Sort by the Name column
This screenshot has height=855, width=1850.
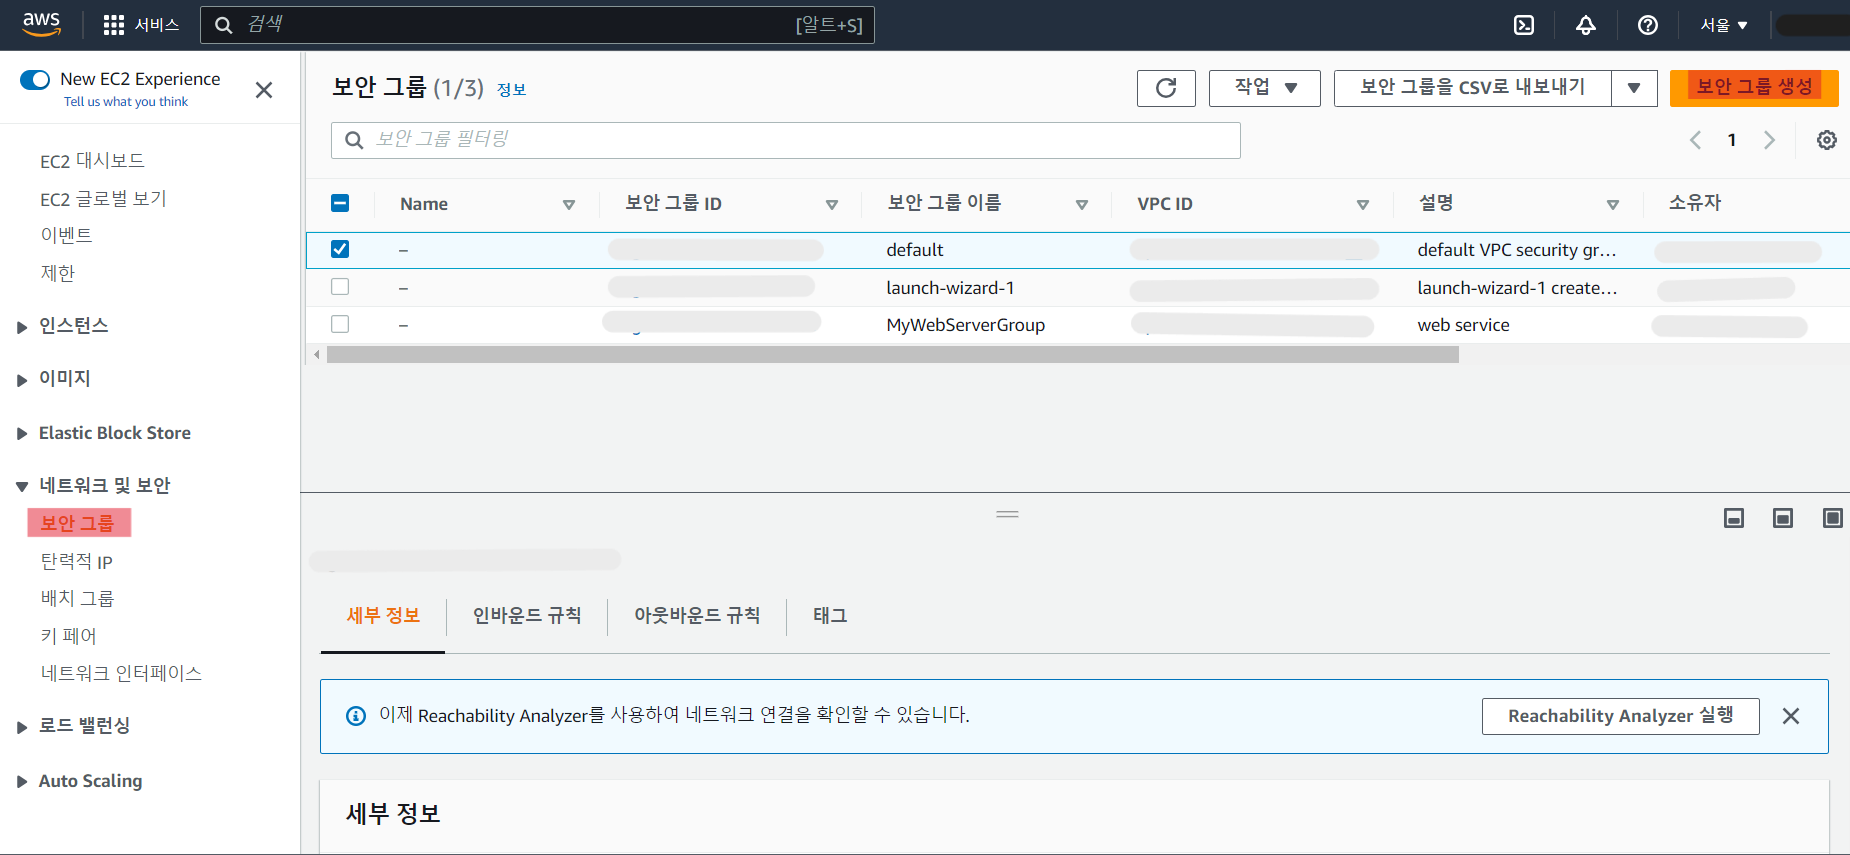[569, 204]
